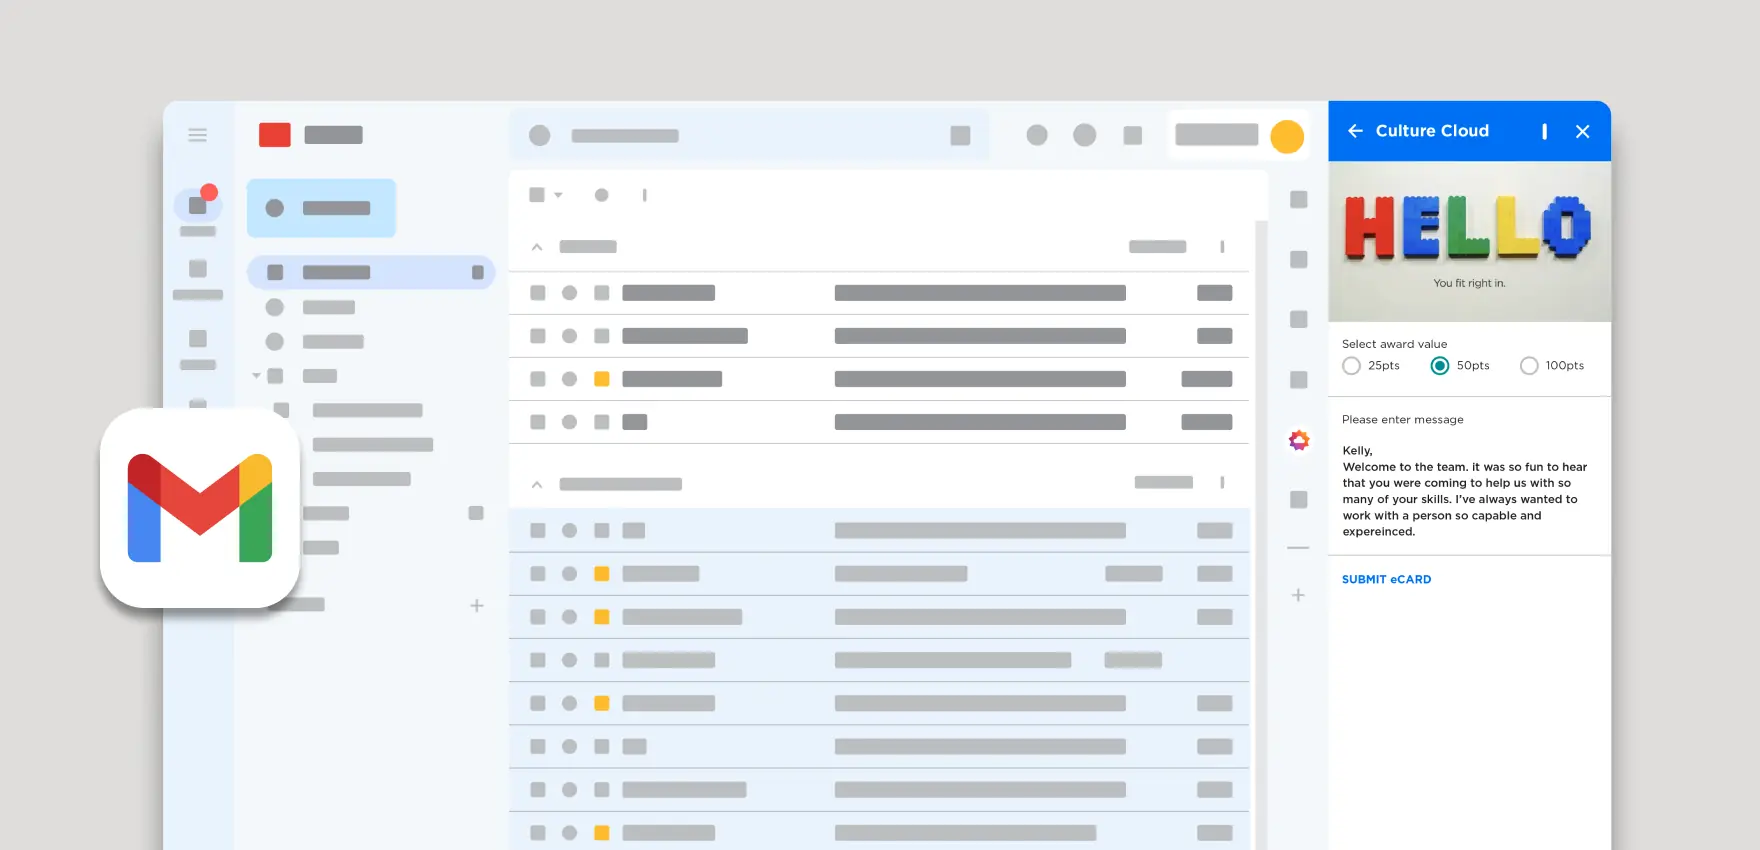
Task: Click into the eCard message text
Action: (1465, 491)
